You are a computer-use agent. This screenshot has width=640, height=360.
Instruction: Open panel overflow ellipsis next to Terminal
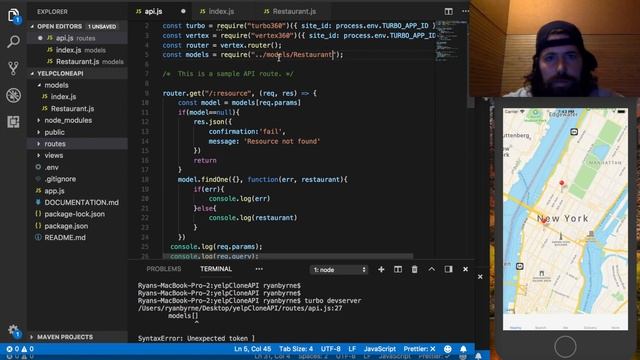(x=259, y=269)
